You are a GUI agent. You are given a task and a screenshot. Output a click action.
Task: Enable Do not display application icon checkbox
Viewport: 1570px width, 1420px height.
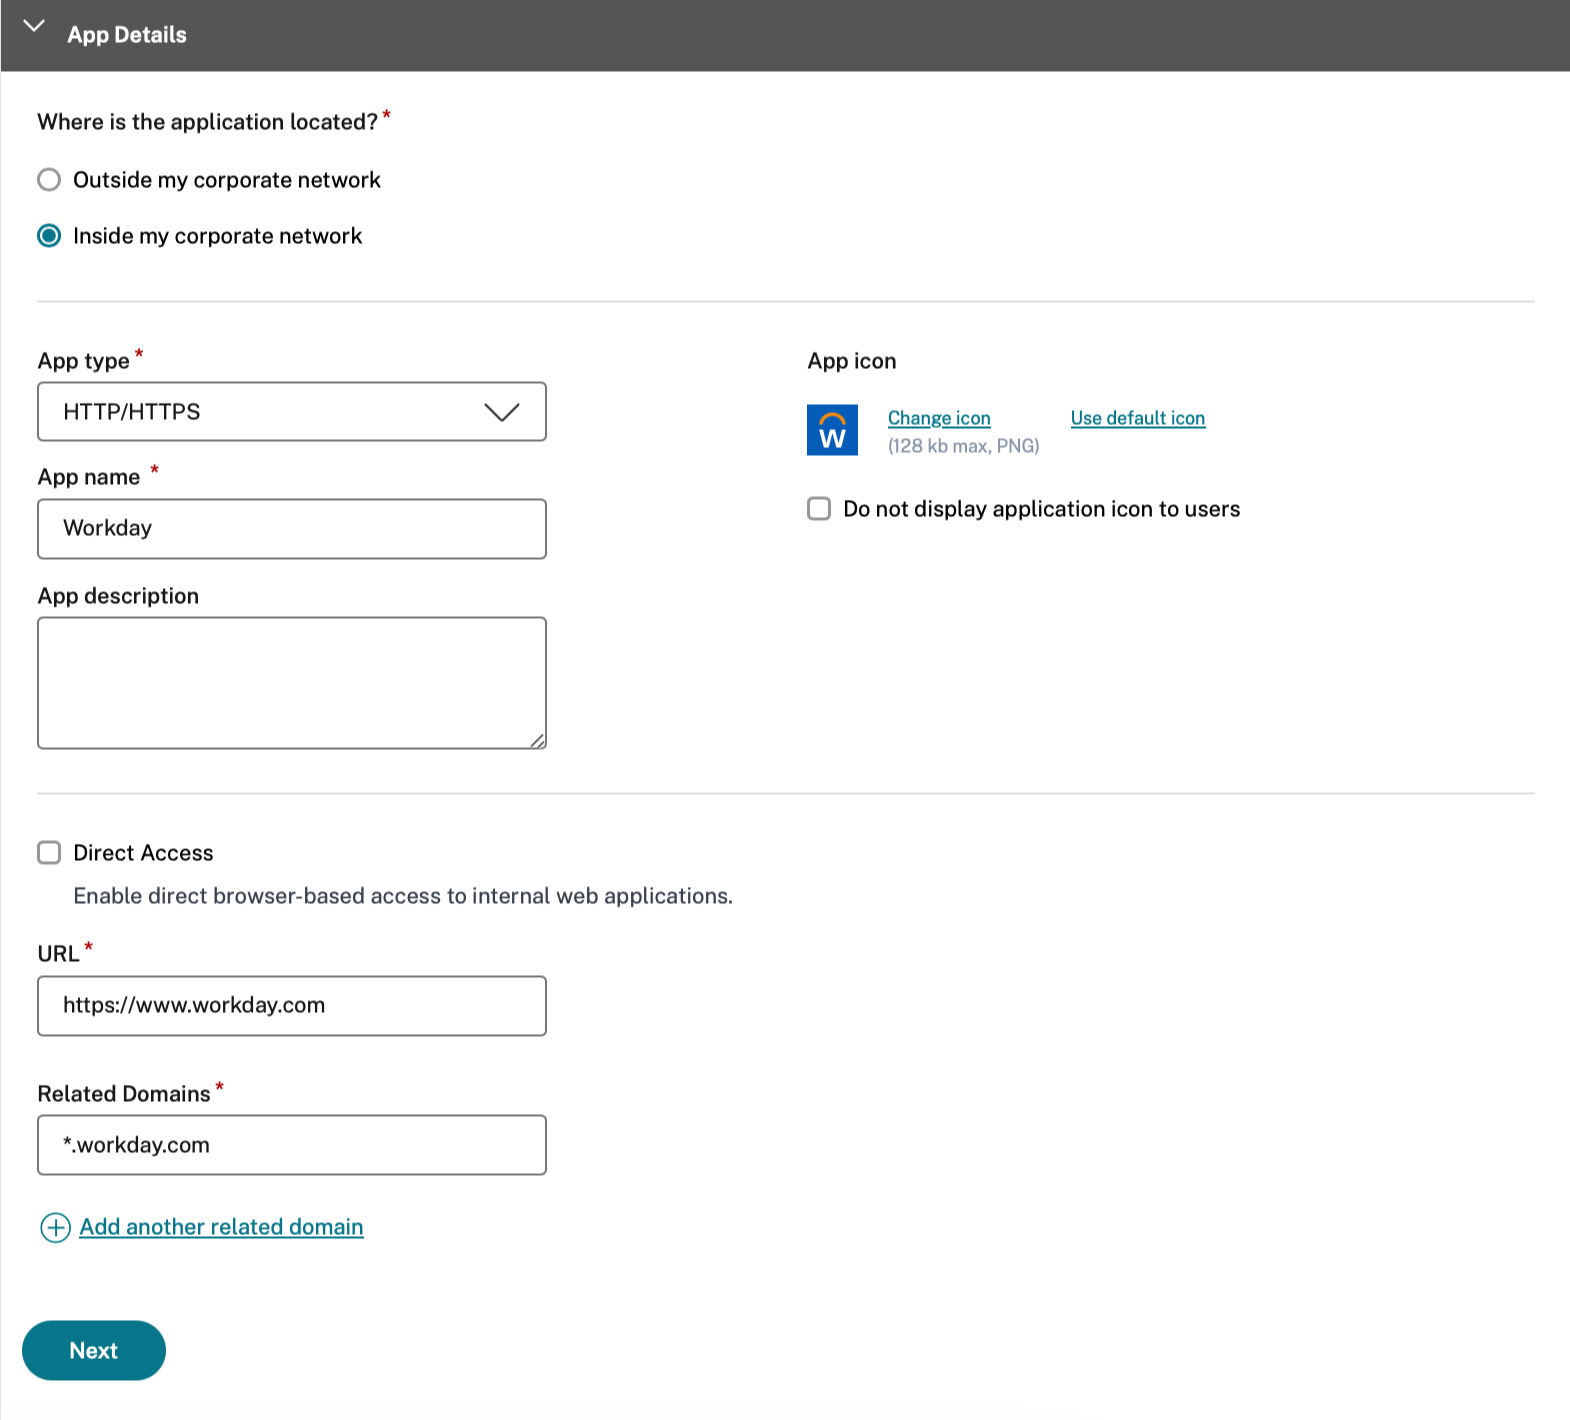pos(819,509)
